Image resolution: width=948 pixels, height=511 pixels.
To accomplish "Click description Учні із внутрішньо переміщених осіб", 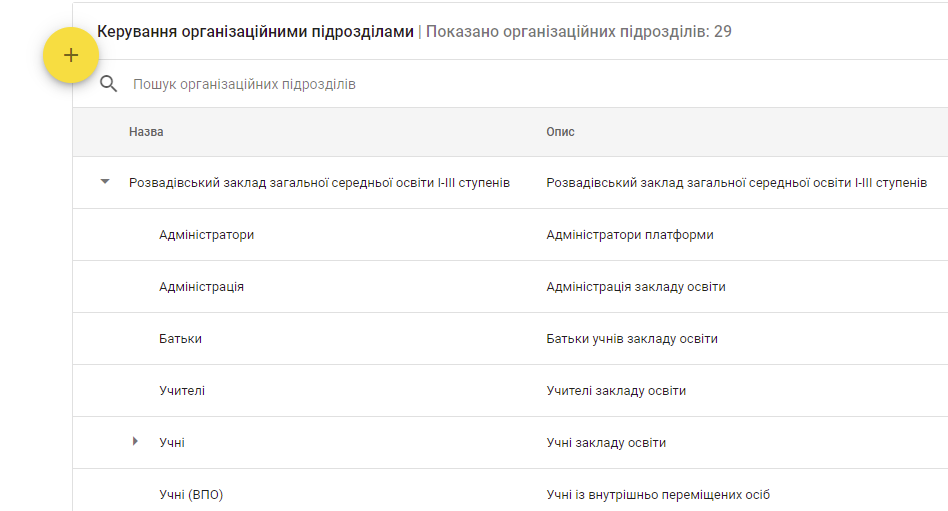I will pos(658,495).
